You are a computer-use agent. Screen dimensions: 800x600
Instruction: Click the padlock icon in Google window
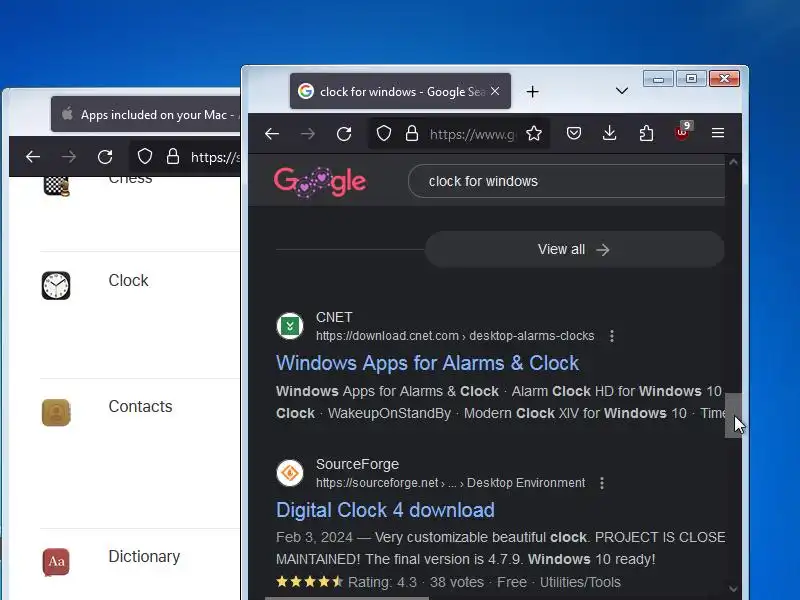(412, 134)
